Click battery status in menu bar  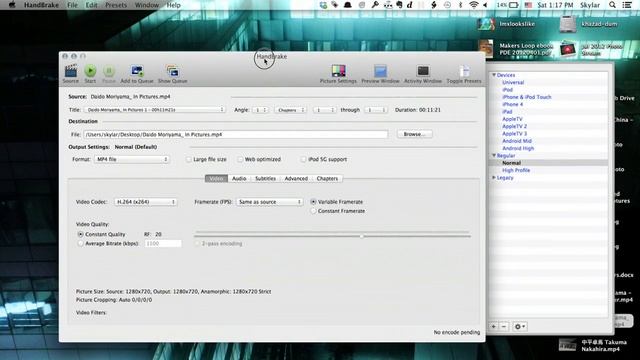tap(507, 5)
